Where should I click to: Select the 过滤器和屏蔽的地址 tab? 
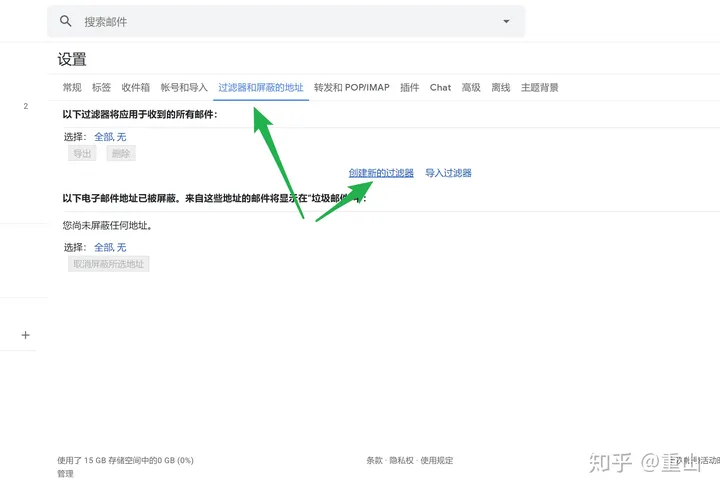pyautogui.click(x=261, y=87)
